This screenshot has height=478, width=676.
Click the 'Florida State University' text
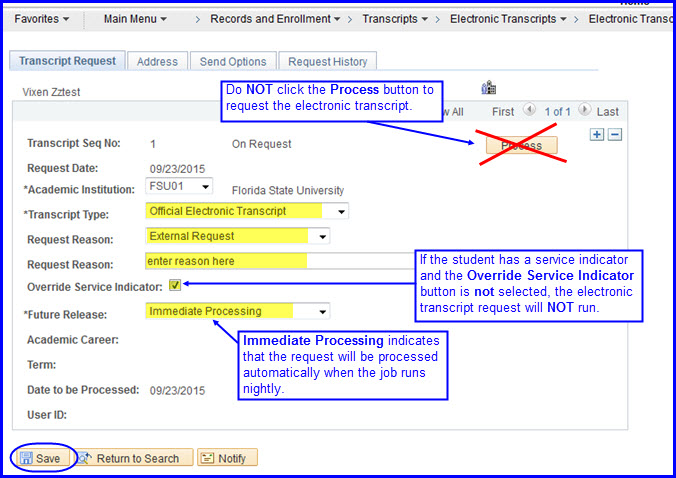(288, 190)
